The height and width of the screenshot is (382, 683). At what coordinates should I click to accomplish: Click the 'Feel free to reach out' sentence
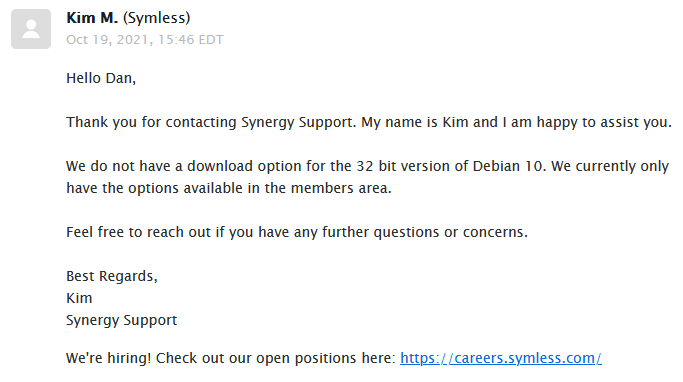coord(297,232)
